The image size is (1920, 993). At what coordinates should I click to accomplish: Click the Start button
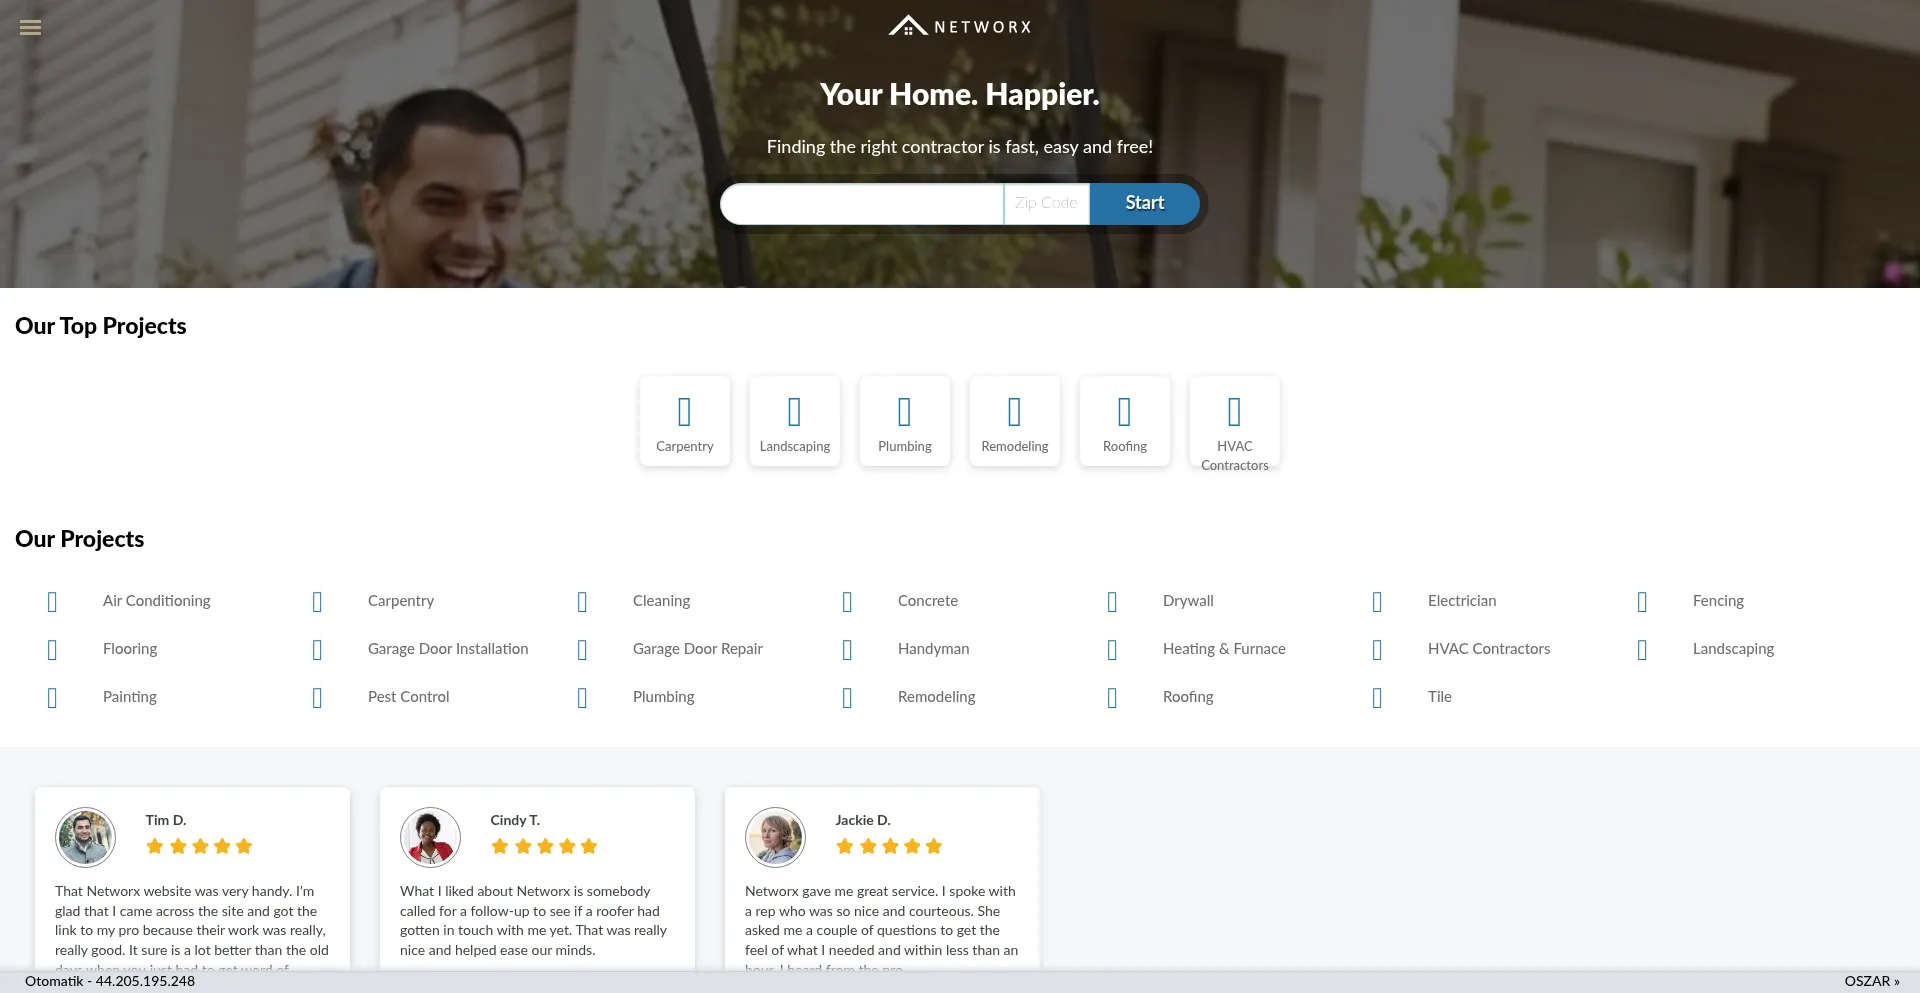click(x=1145, y=203)
